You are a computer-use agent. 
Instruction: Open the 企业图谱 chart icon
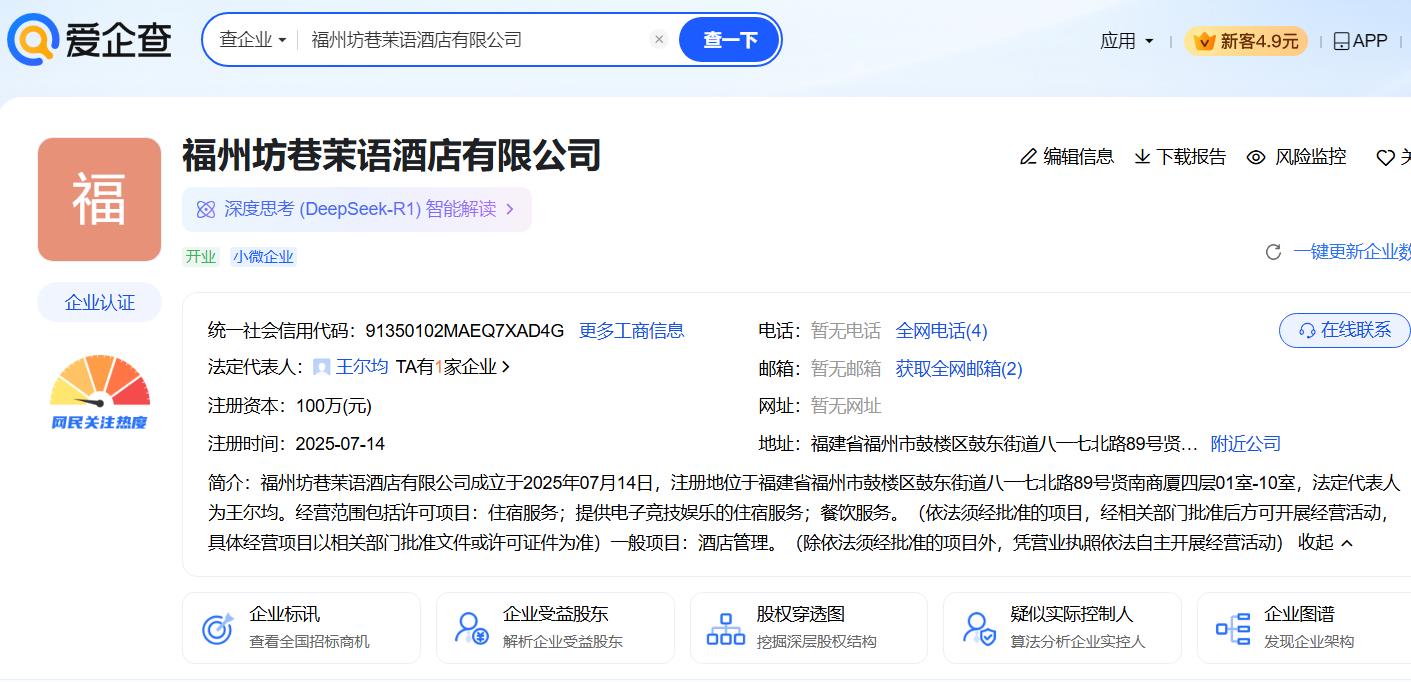tap(1232, 628)
